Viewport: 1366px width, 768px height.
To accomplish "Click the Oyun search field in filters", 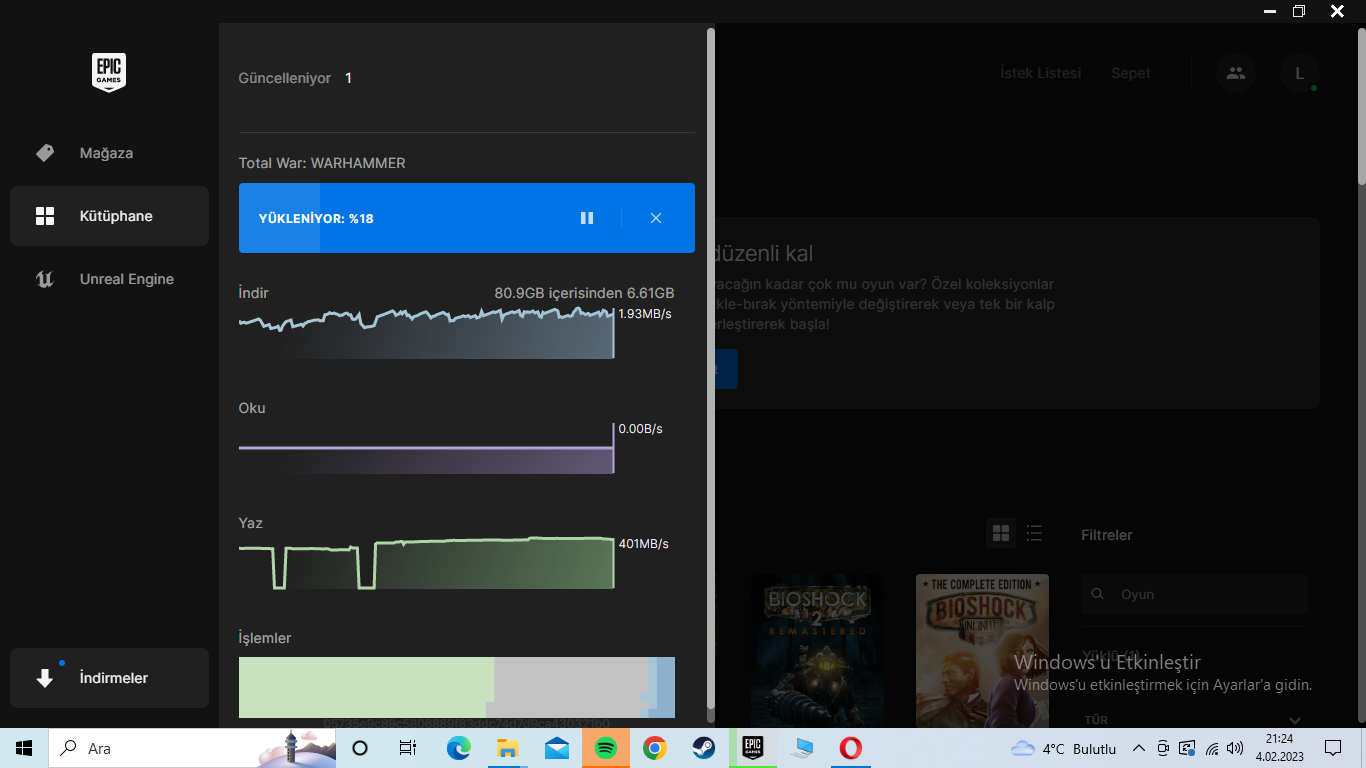I will tap(1194, 594).
